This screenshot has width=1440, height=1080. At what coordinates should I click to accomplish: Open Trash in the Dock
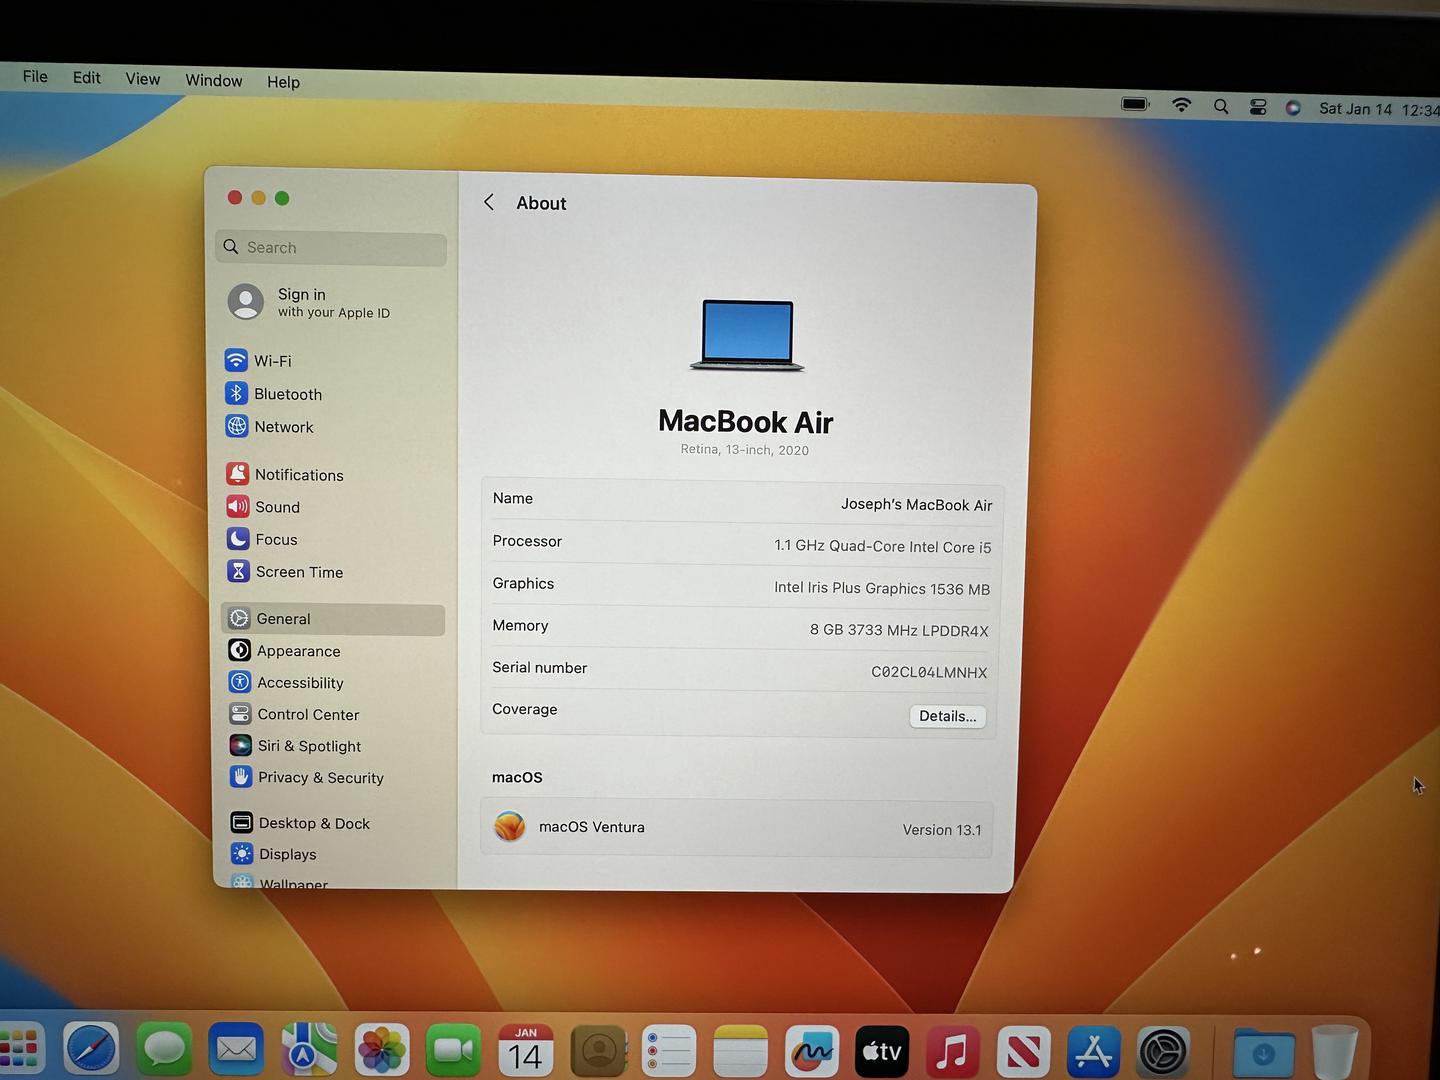pyautogui.click(x=1334, y=1053)
